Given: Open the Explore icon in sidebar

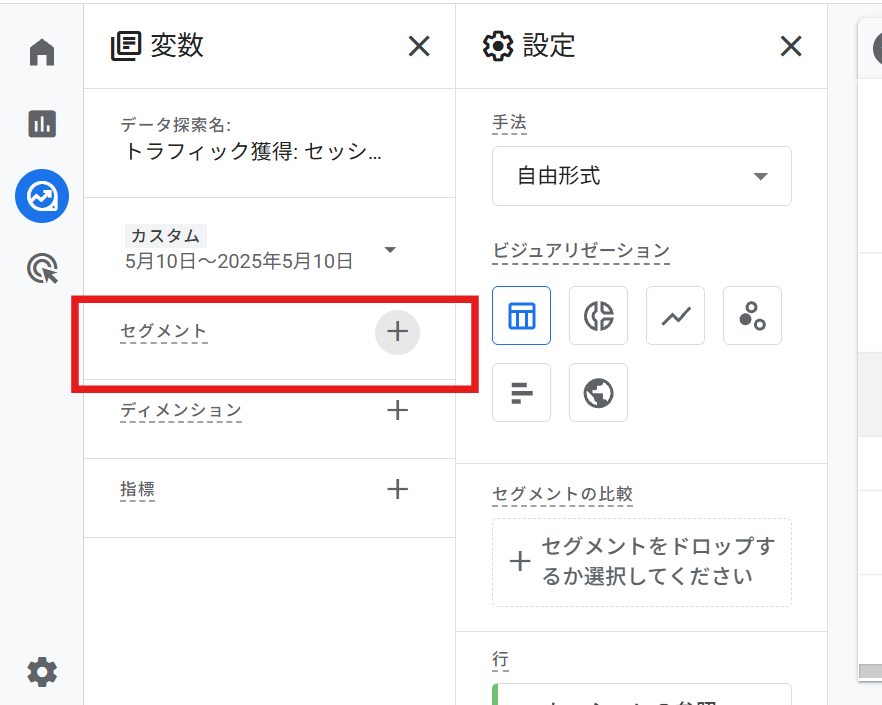Looking at the screenshot, I should pyautogui.click(x=42, y=196).
